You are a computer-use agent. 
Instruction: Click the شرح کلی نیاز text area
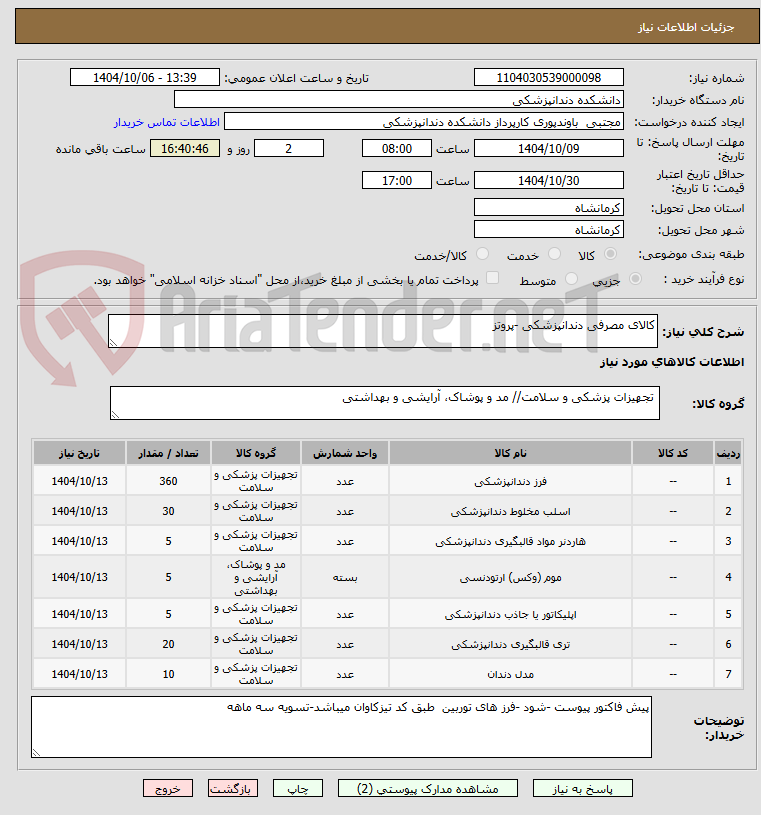click(383, 331)
